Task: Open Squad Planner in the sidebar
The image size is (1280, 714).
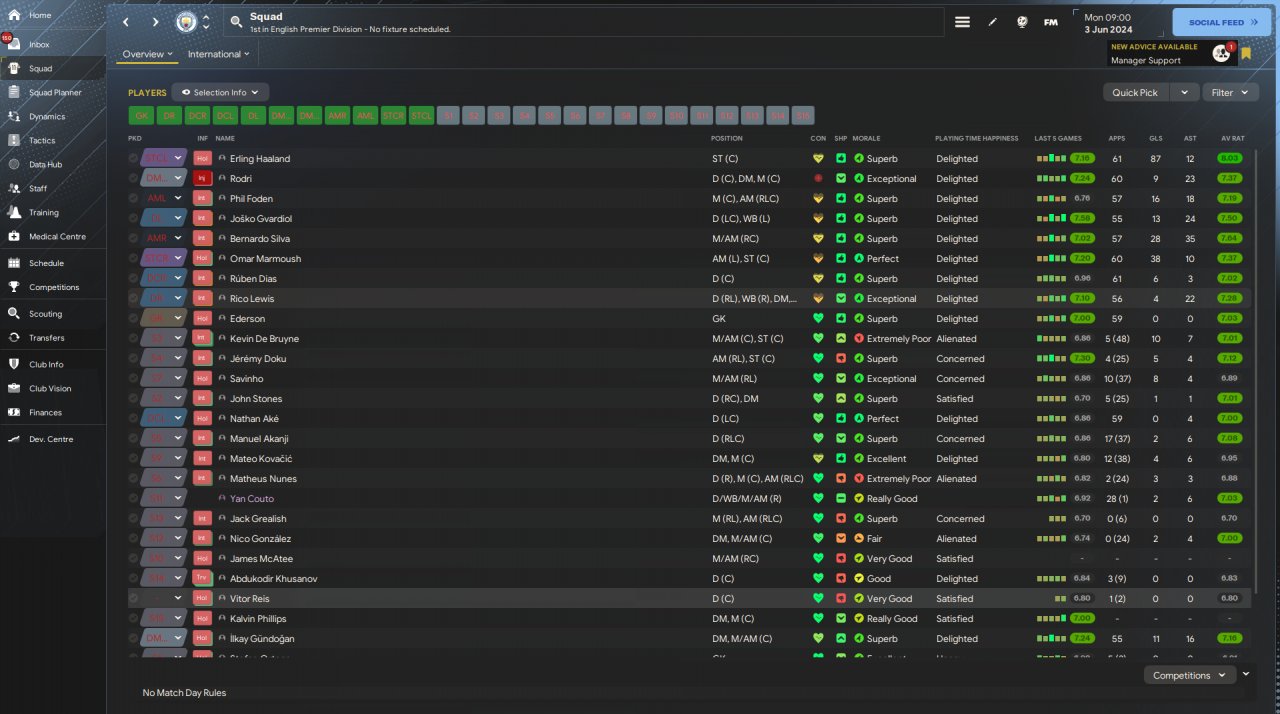Action: pos(54,92)
